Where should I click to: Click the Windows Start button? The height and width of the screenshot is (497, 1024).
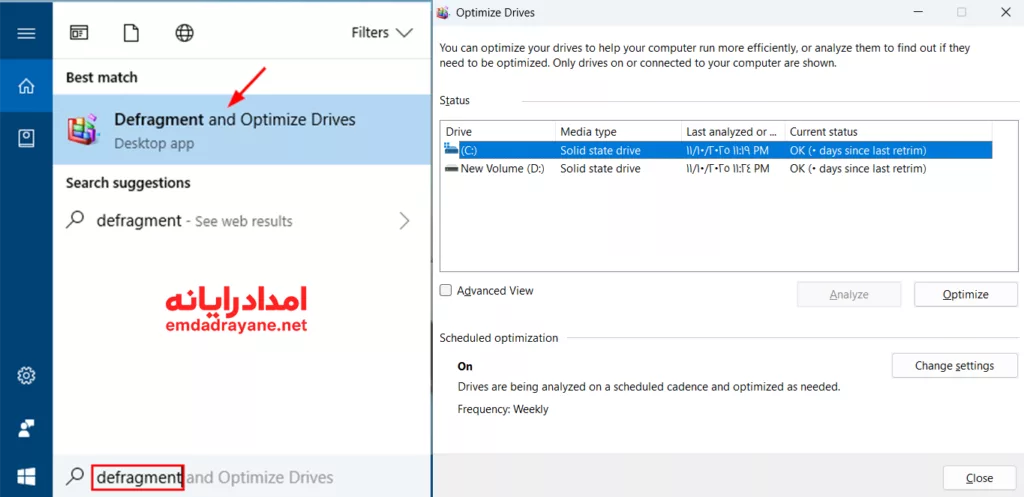click(26, 476)
